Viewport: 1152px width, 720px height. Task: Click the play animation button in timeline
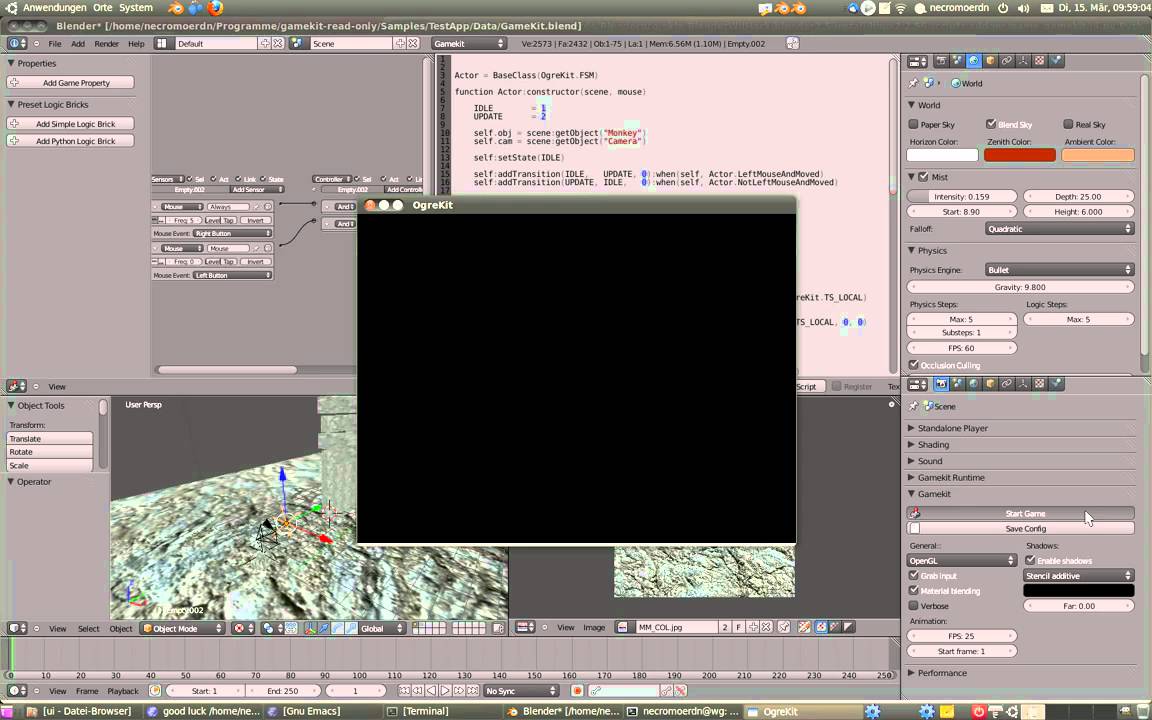pyautogui.click(x=445, y=691)
